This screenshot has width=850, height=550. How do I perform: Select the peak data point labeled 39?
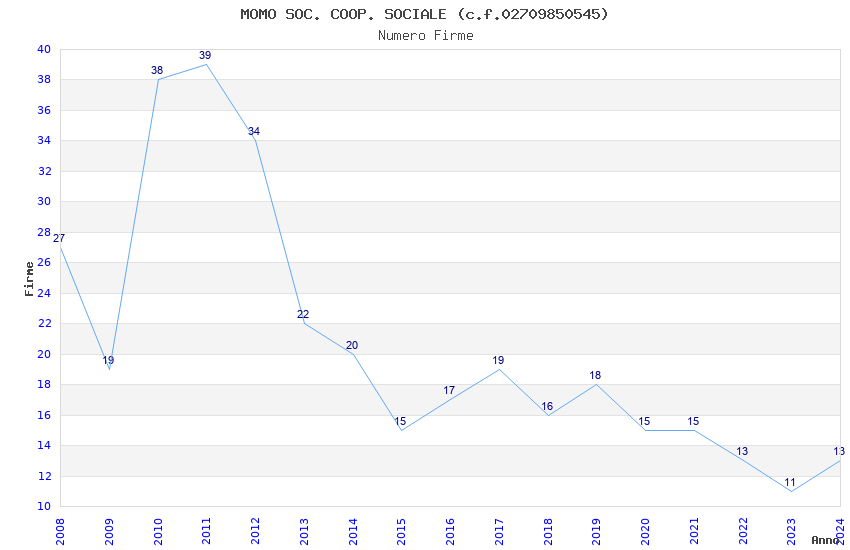(205, 55)
